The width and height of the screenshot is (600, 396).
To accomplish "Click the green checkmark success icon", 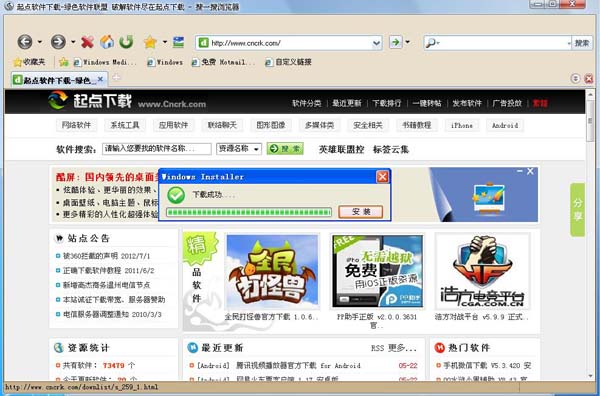I will pos(176,195).
